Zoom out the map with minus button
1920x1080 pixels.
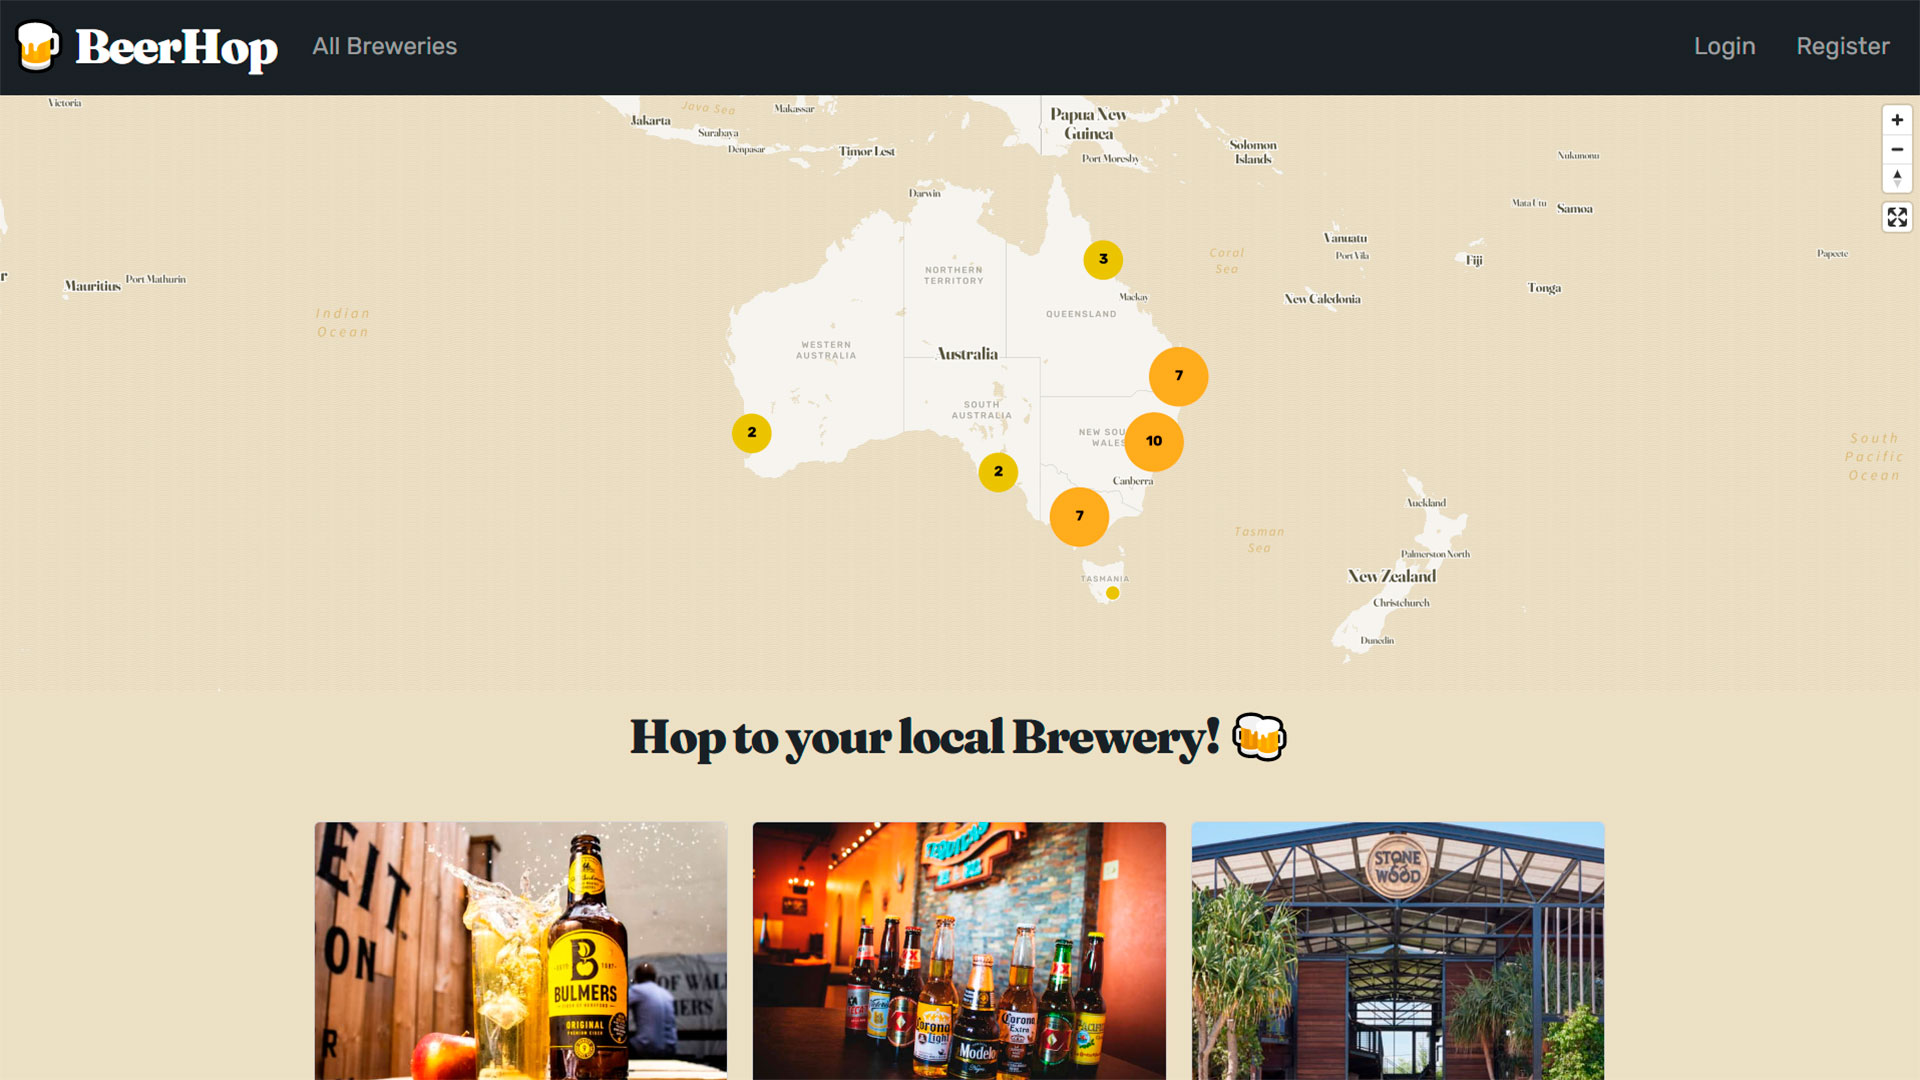(1897, 149)
